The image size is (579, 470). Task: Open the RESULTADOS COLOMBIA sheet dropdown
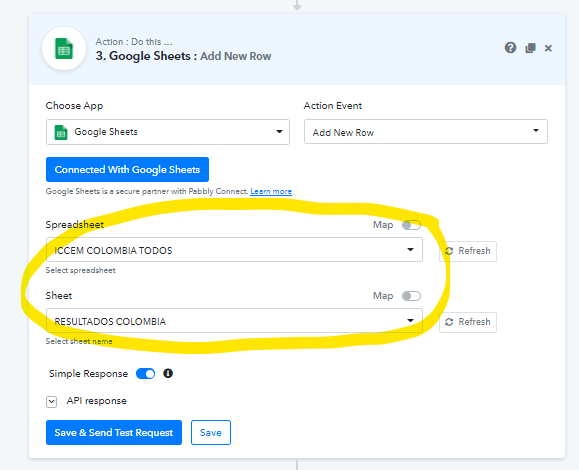point(234,321)
